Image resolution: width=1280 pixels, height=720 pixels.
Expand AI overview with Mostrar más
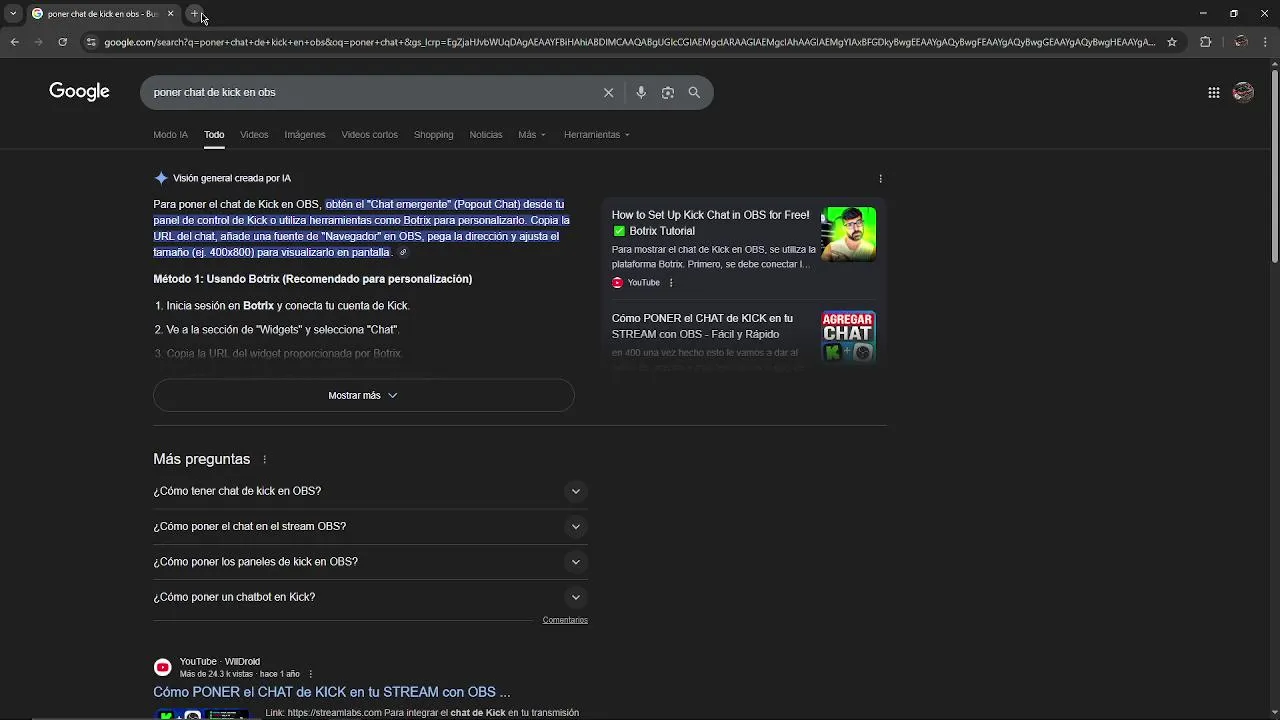click(363, 395)
